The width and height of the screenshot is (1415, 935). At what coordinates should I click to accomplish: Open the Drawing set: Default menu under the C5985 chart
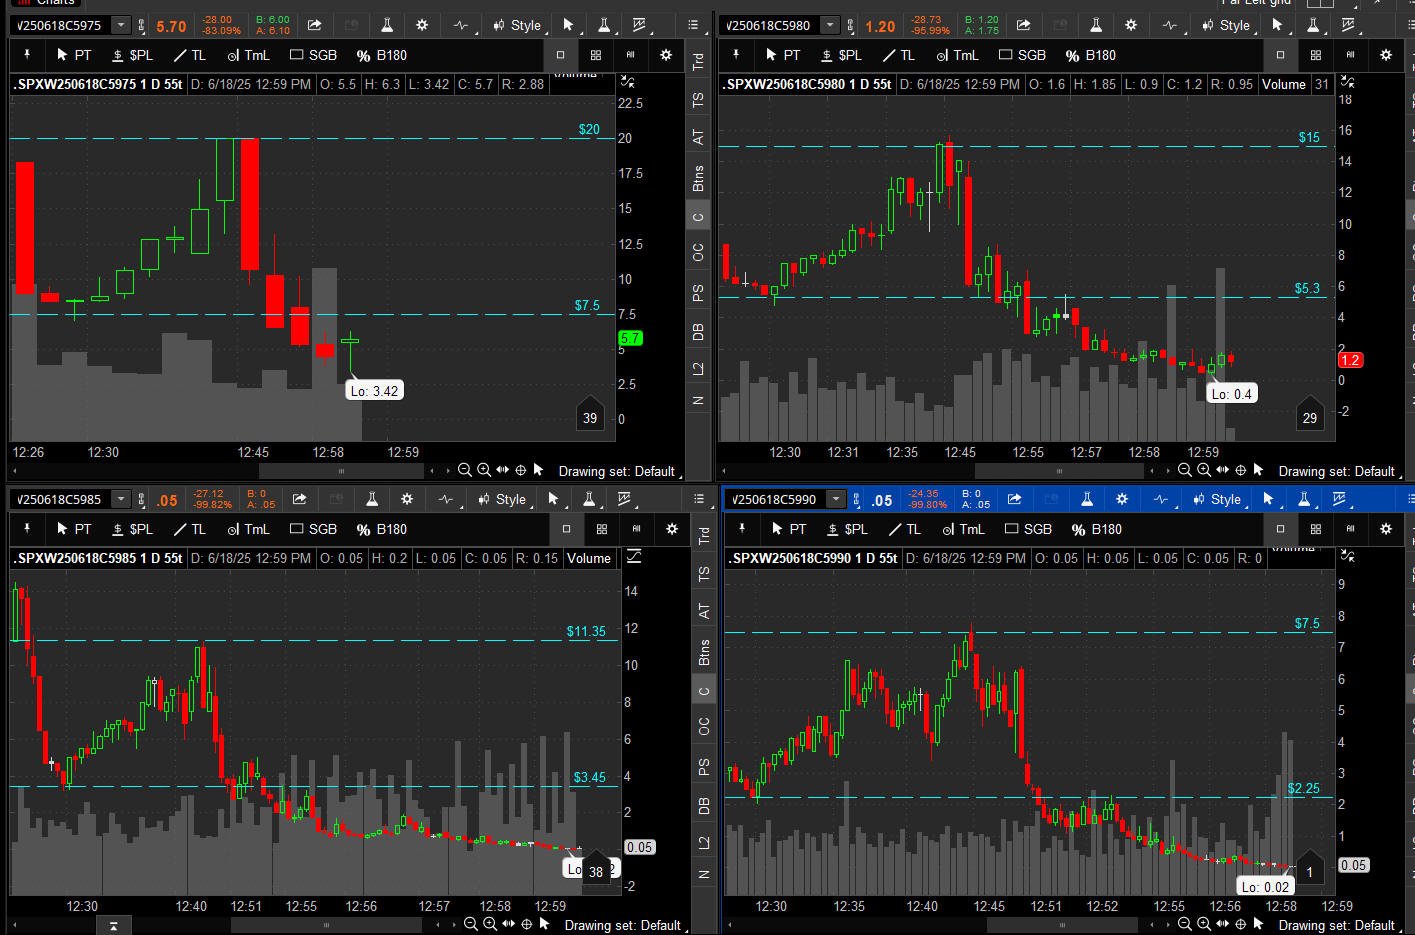(x=622, y=925)
